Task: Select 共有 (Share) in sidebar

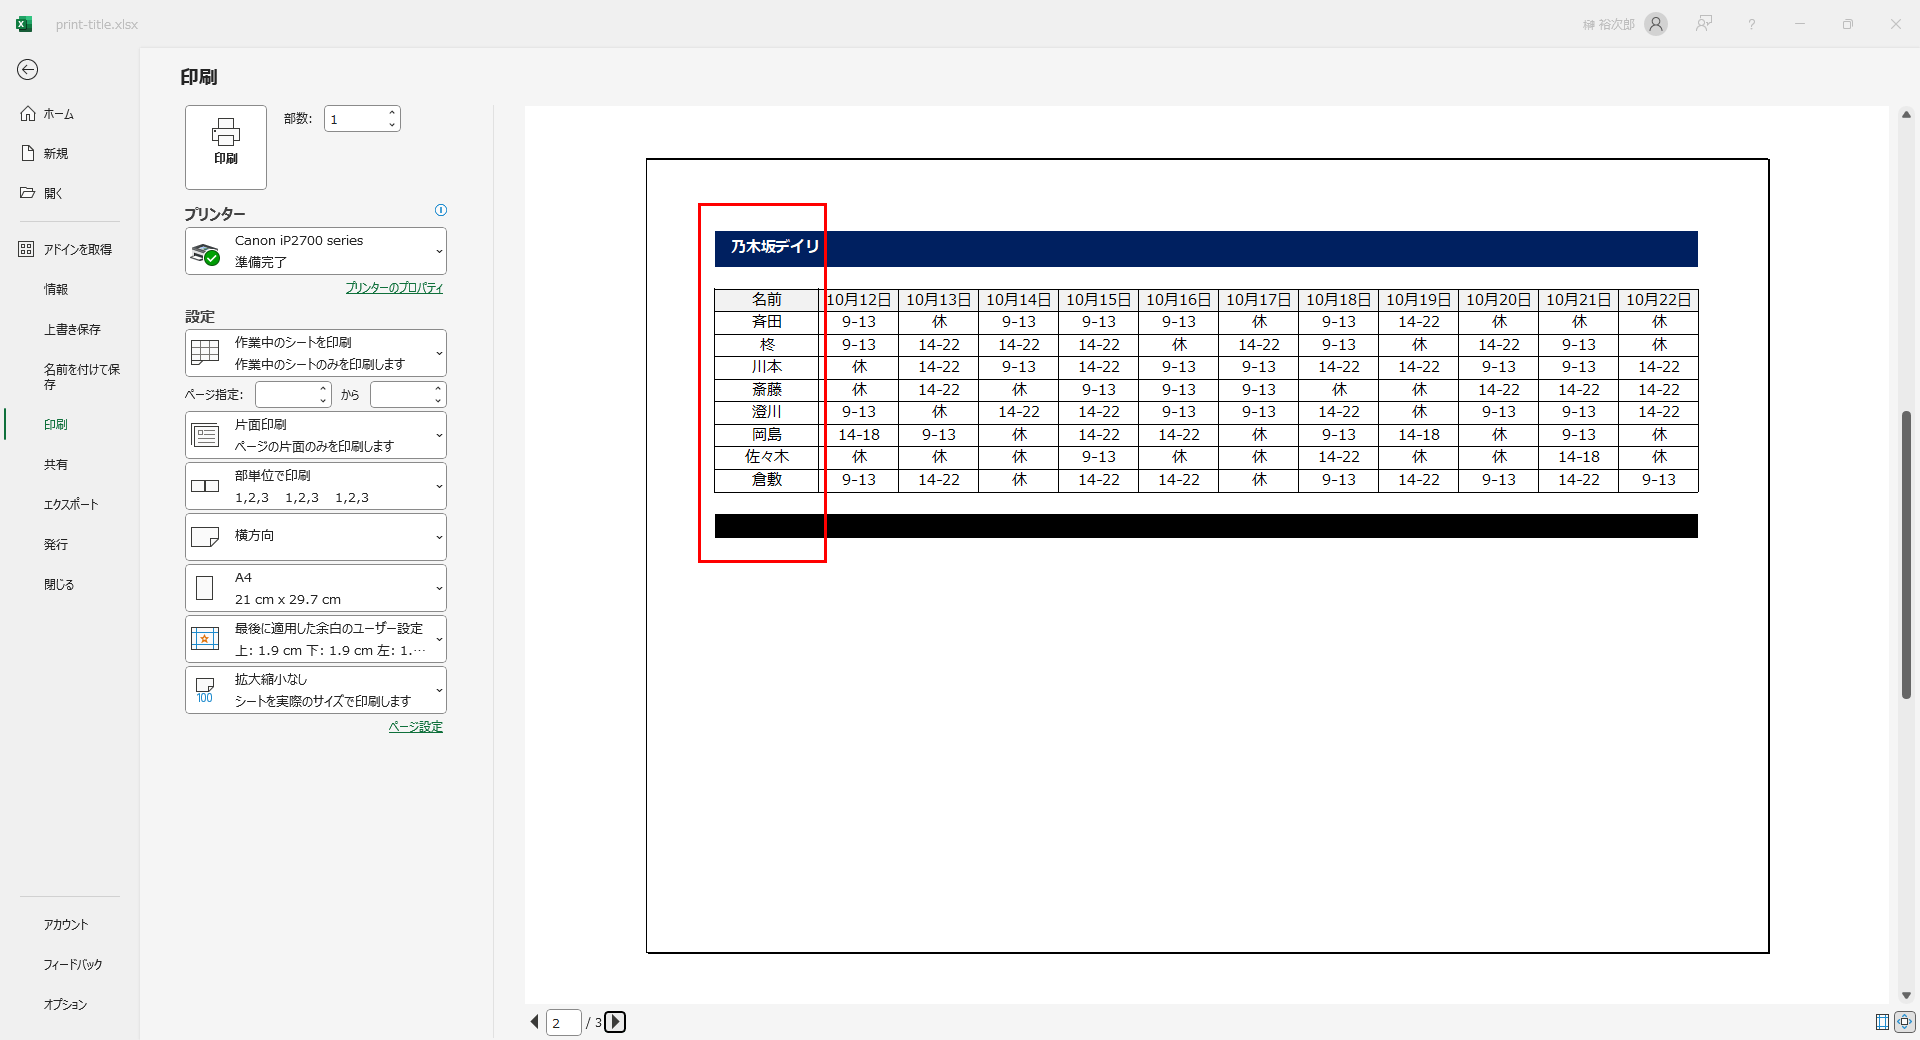Action: (x=56, y=465)
